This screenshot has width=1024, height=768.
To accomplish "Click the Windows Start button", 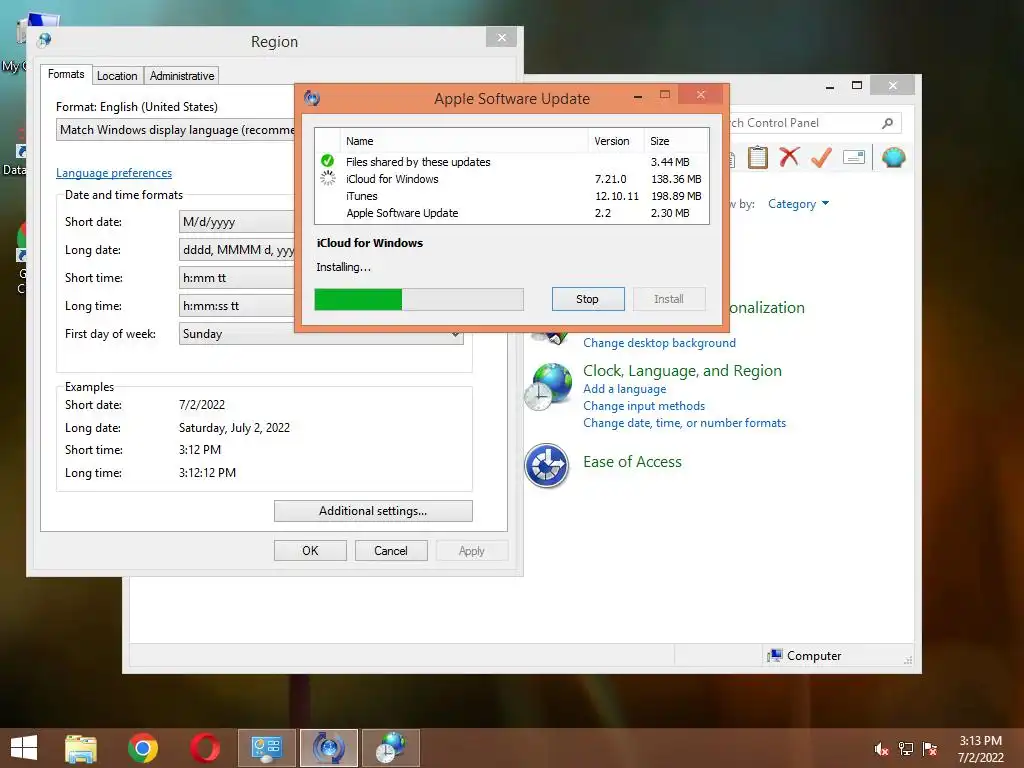I will 24,748.
